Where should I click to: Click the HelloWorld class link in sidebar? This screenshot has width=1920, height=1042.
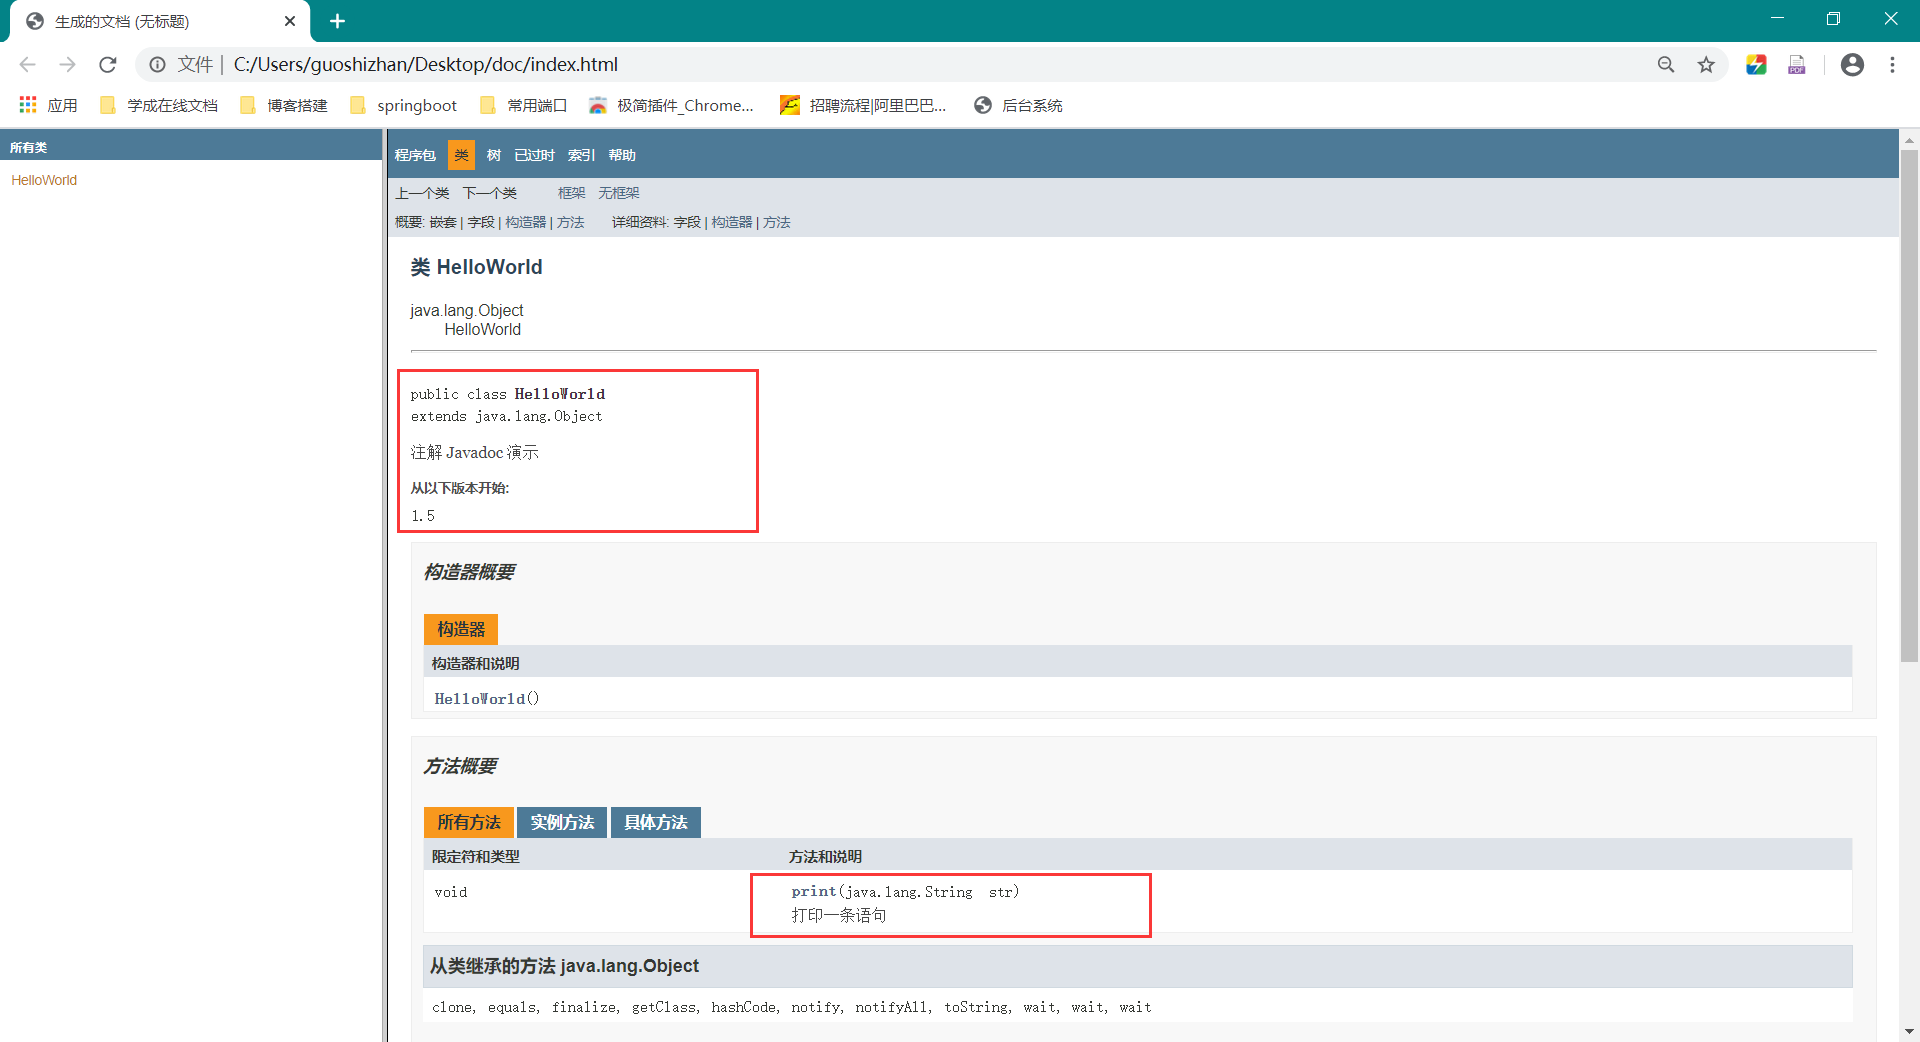click(44, 180)
